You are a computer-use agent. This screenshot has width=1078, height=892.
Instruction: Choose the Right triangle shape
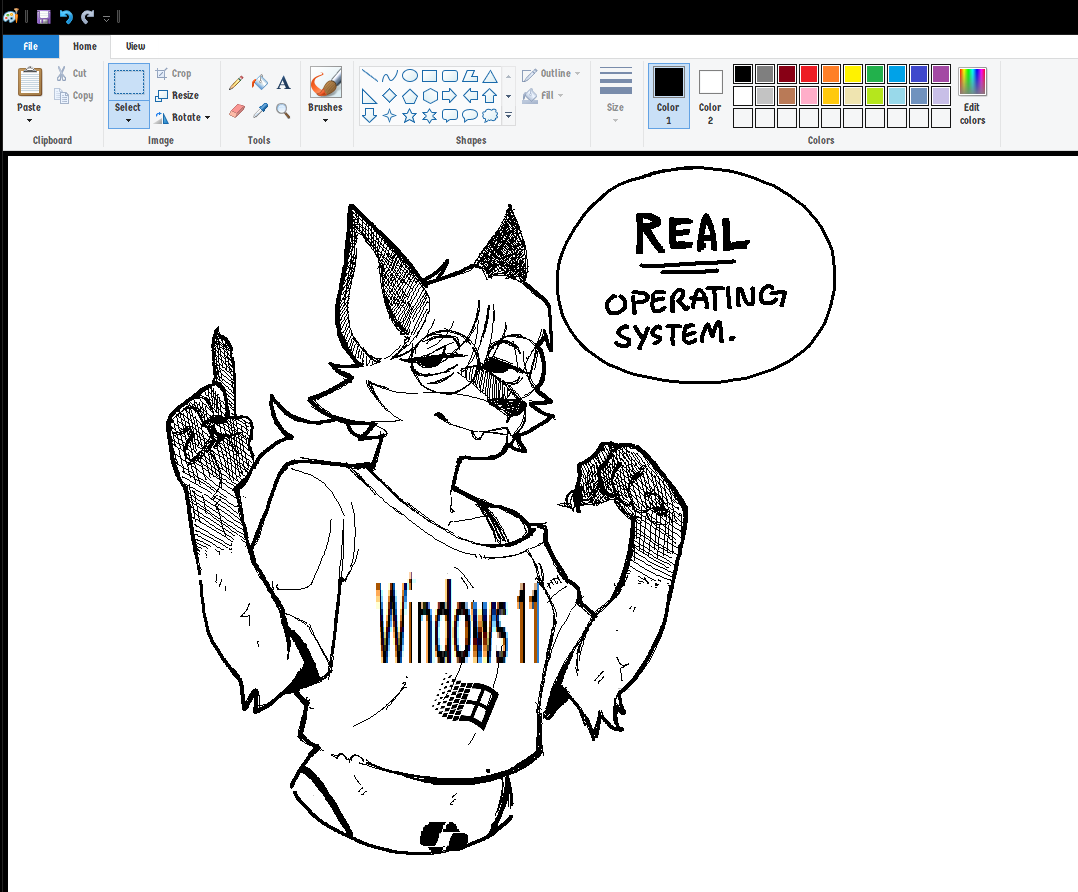point(369,96)
